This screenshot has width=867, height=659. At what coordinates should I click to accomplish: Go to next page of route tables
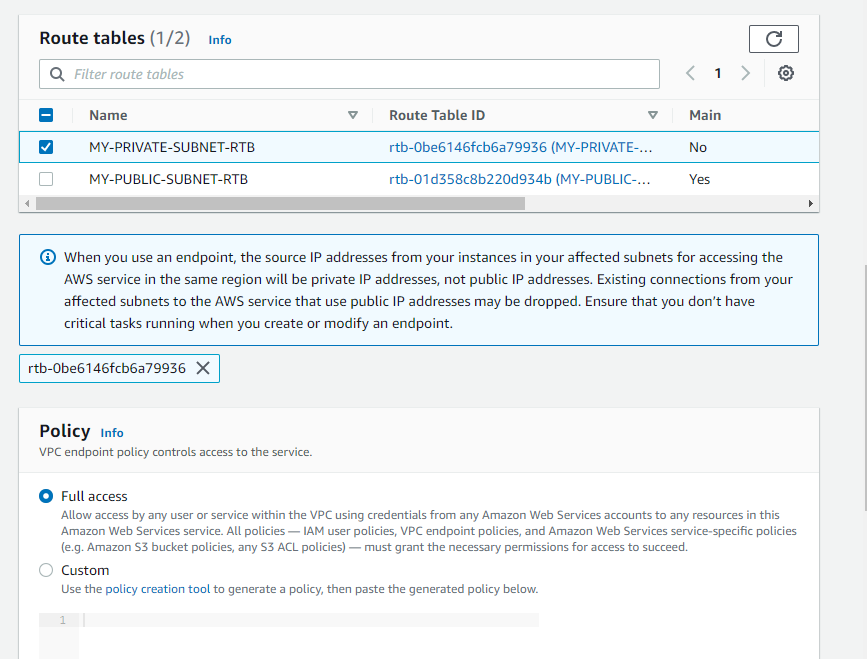point(745,73)
